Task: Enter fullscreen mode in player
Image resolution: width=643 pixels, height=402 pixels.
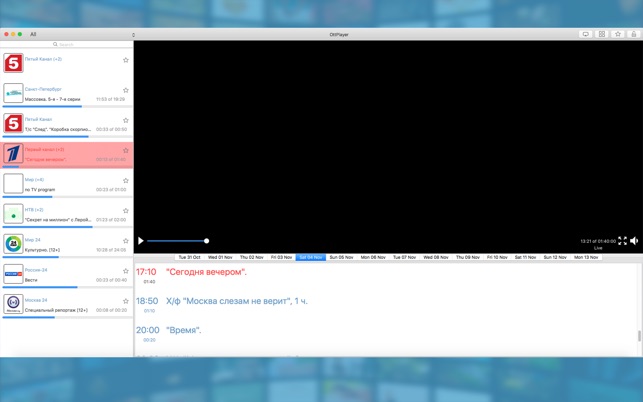Action: pos(622,241)
